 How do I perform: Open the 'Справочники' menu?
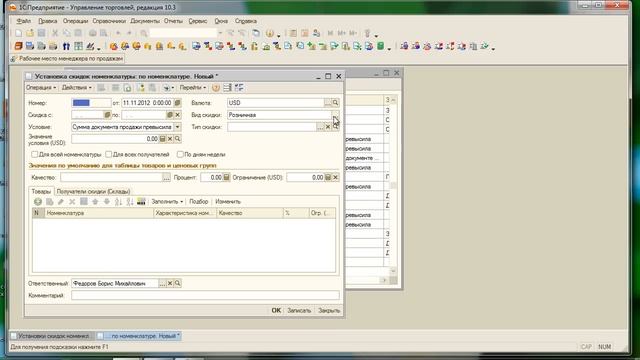[x=109, y=21]
